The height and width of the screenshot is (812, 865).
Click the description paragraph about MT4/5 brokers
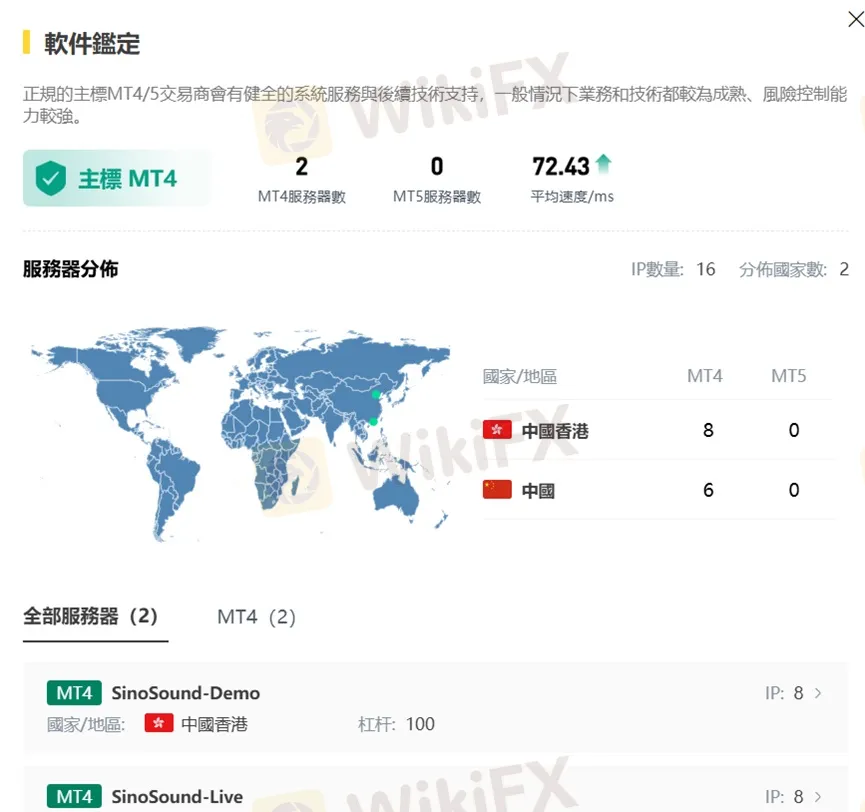point(435,105)
